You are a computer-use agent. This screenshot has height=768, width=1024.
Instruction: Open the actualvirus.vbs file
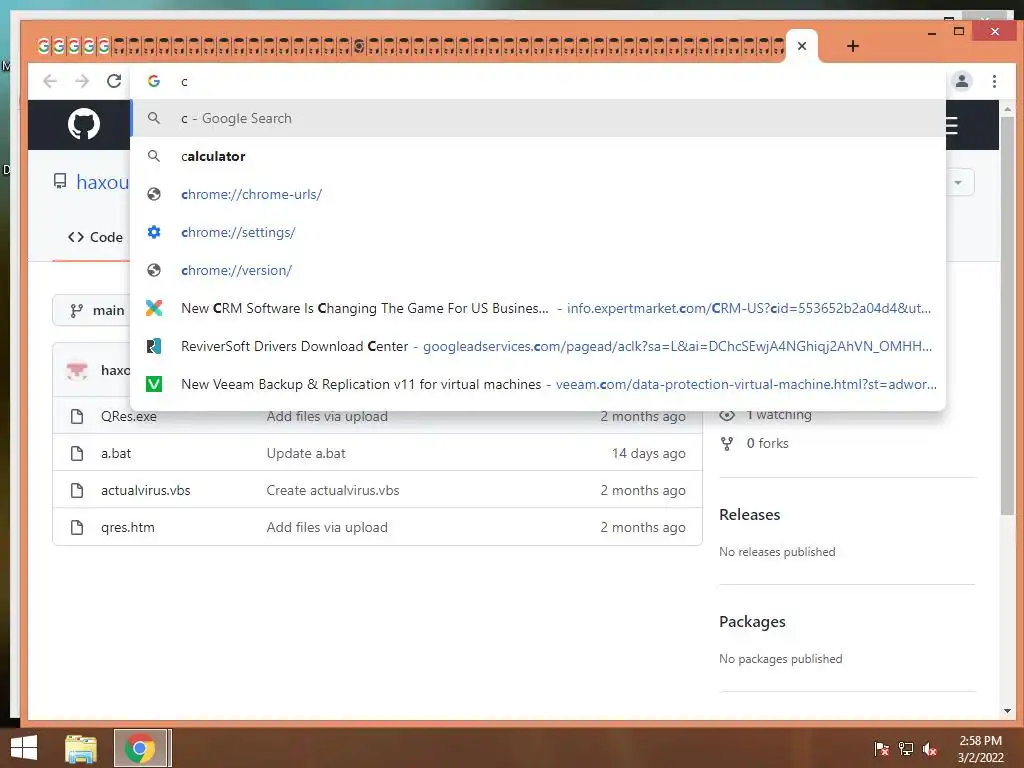tap(146, 490)
